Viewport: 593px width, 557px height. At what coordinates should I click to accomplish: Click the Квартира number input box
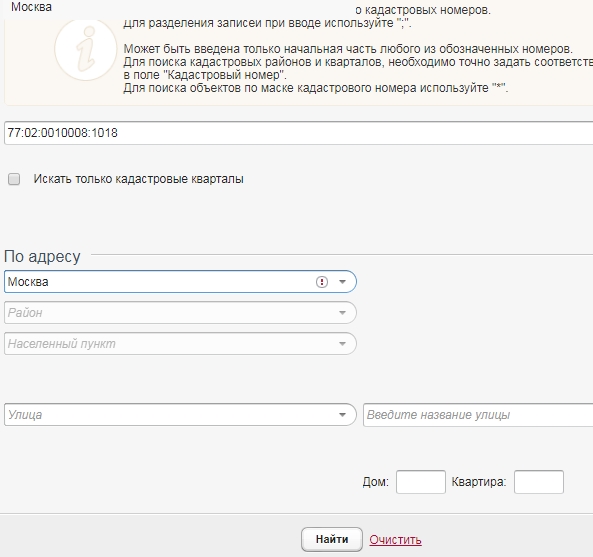click(539, 482)
